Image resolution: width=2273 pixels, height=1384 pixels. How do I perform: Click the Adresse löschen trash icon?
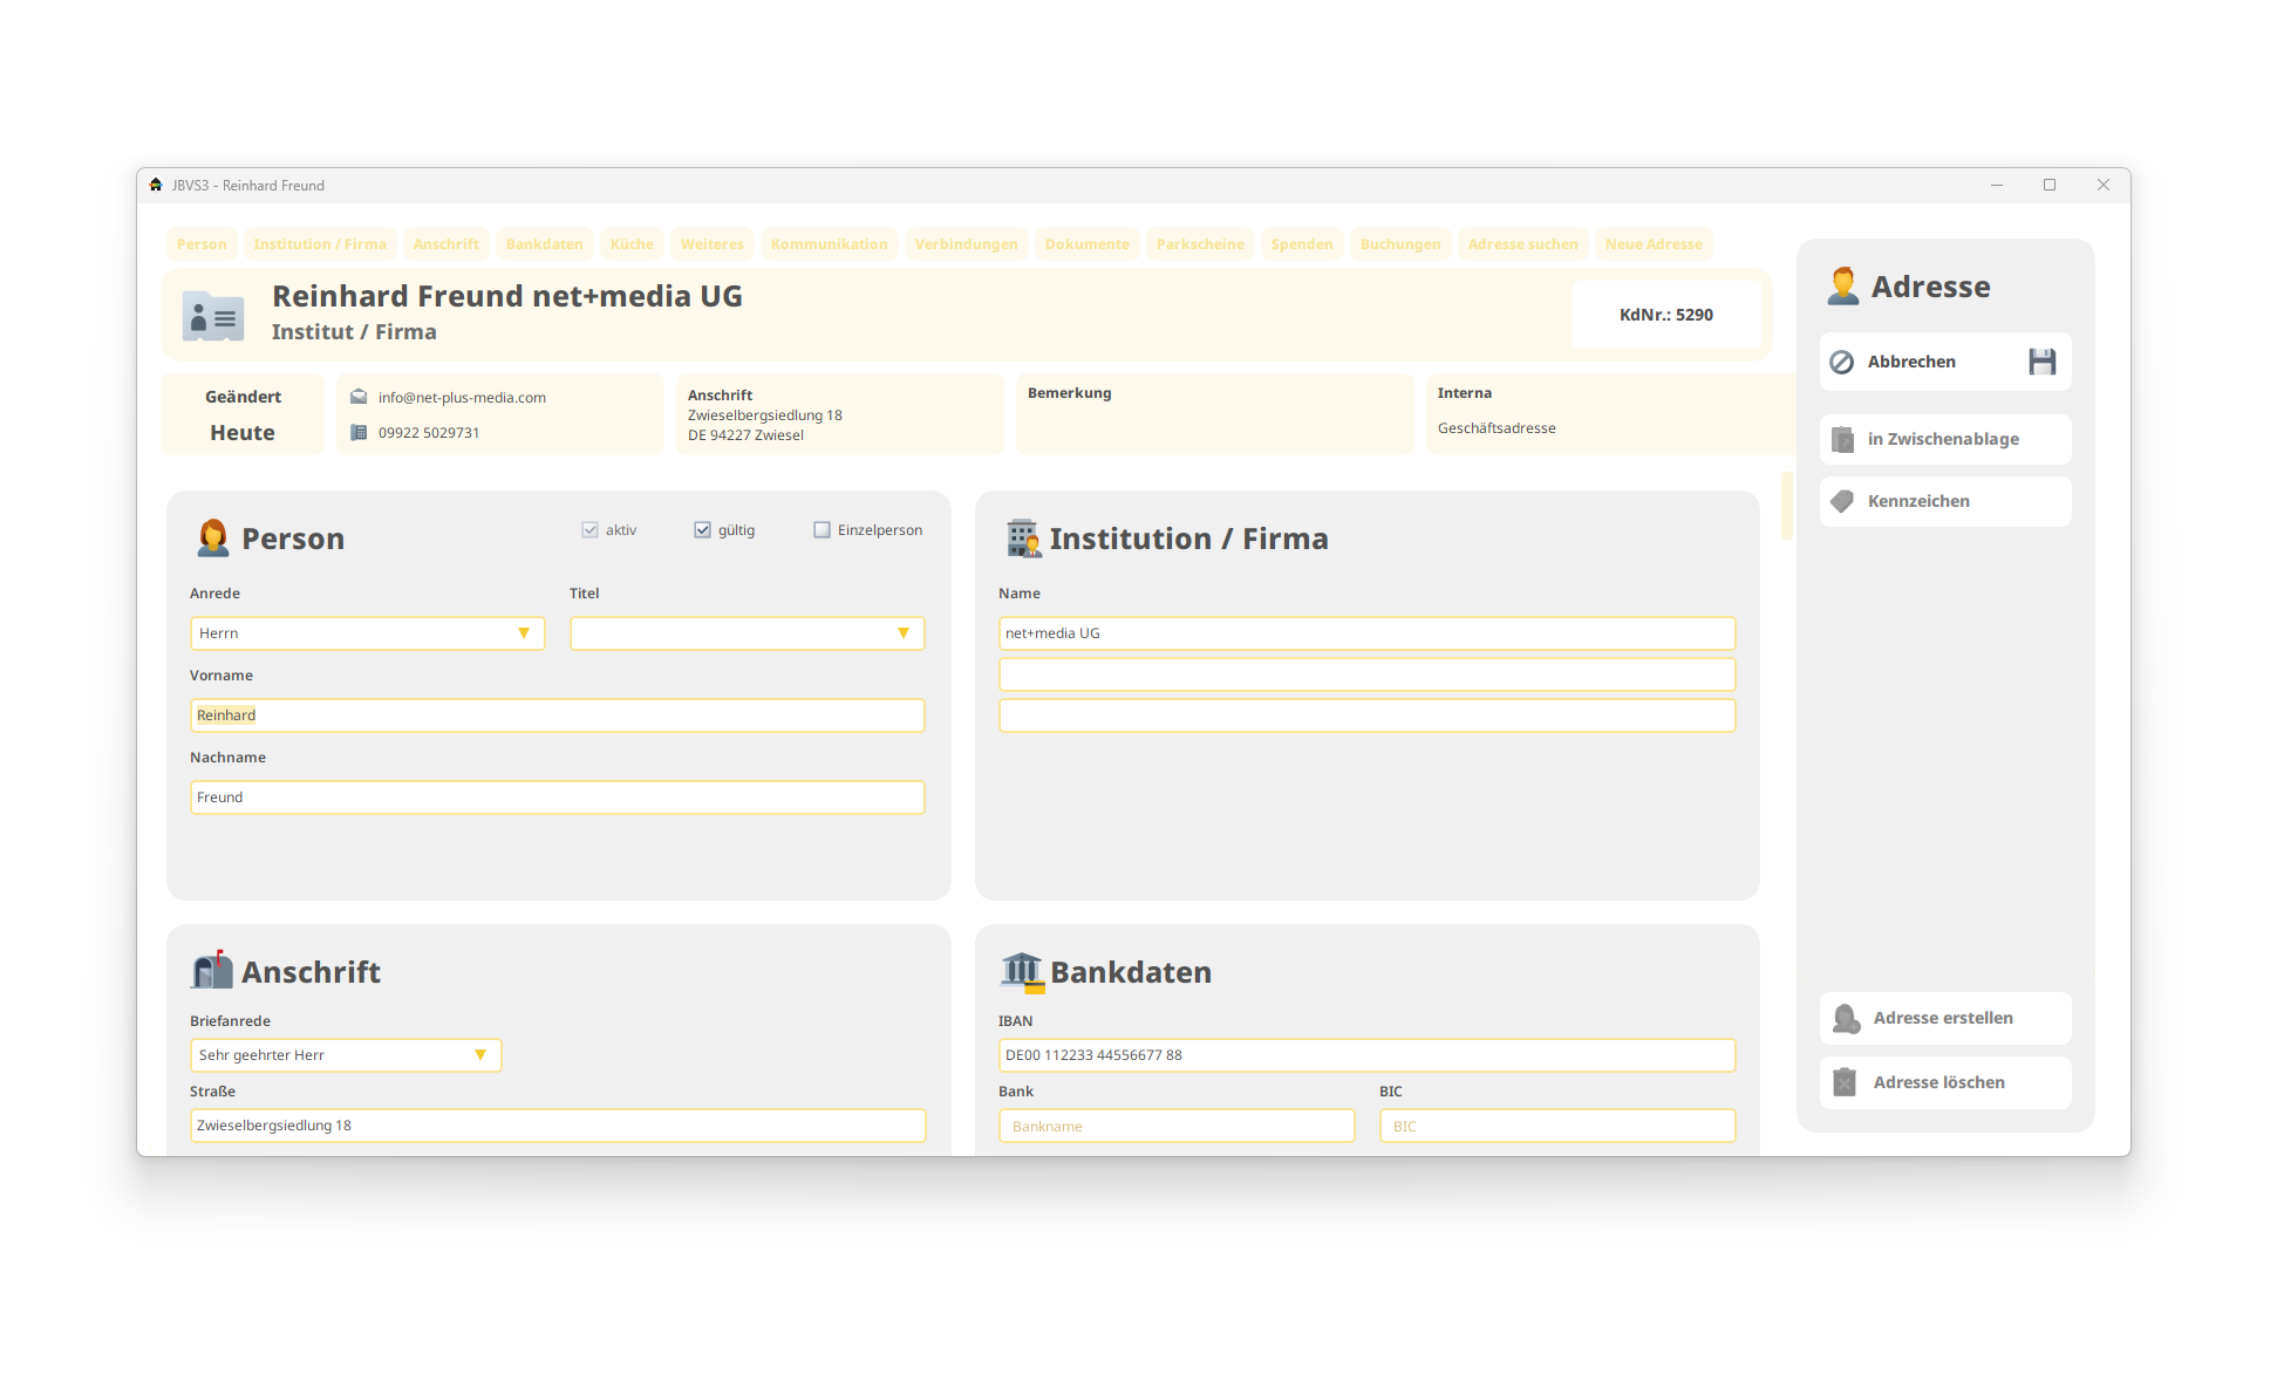(1844, 1082)
